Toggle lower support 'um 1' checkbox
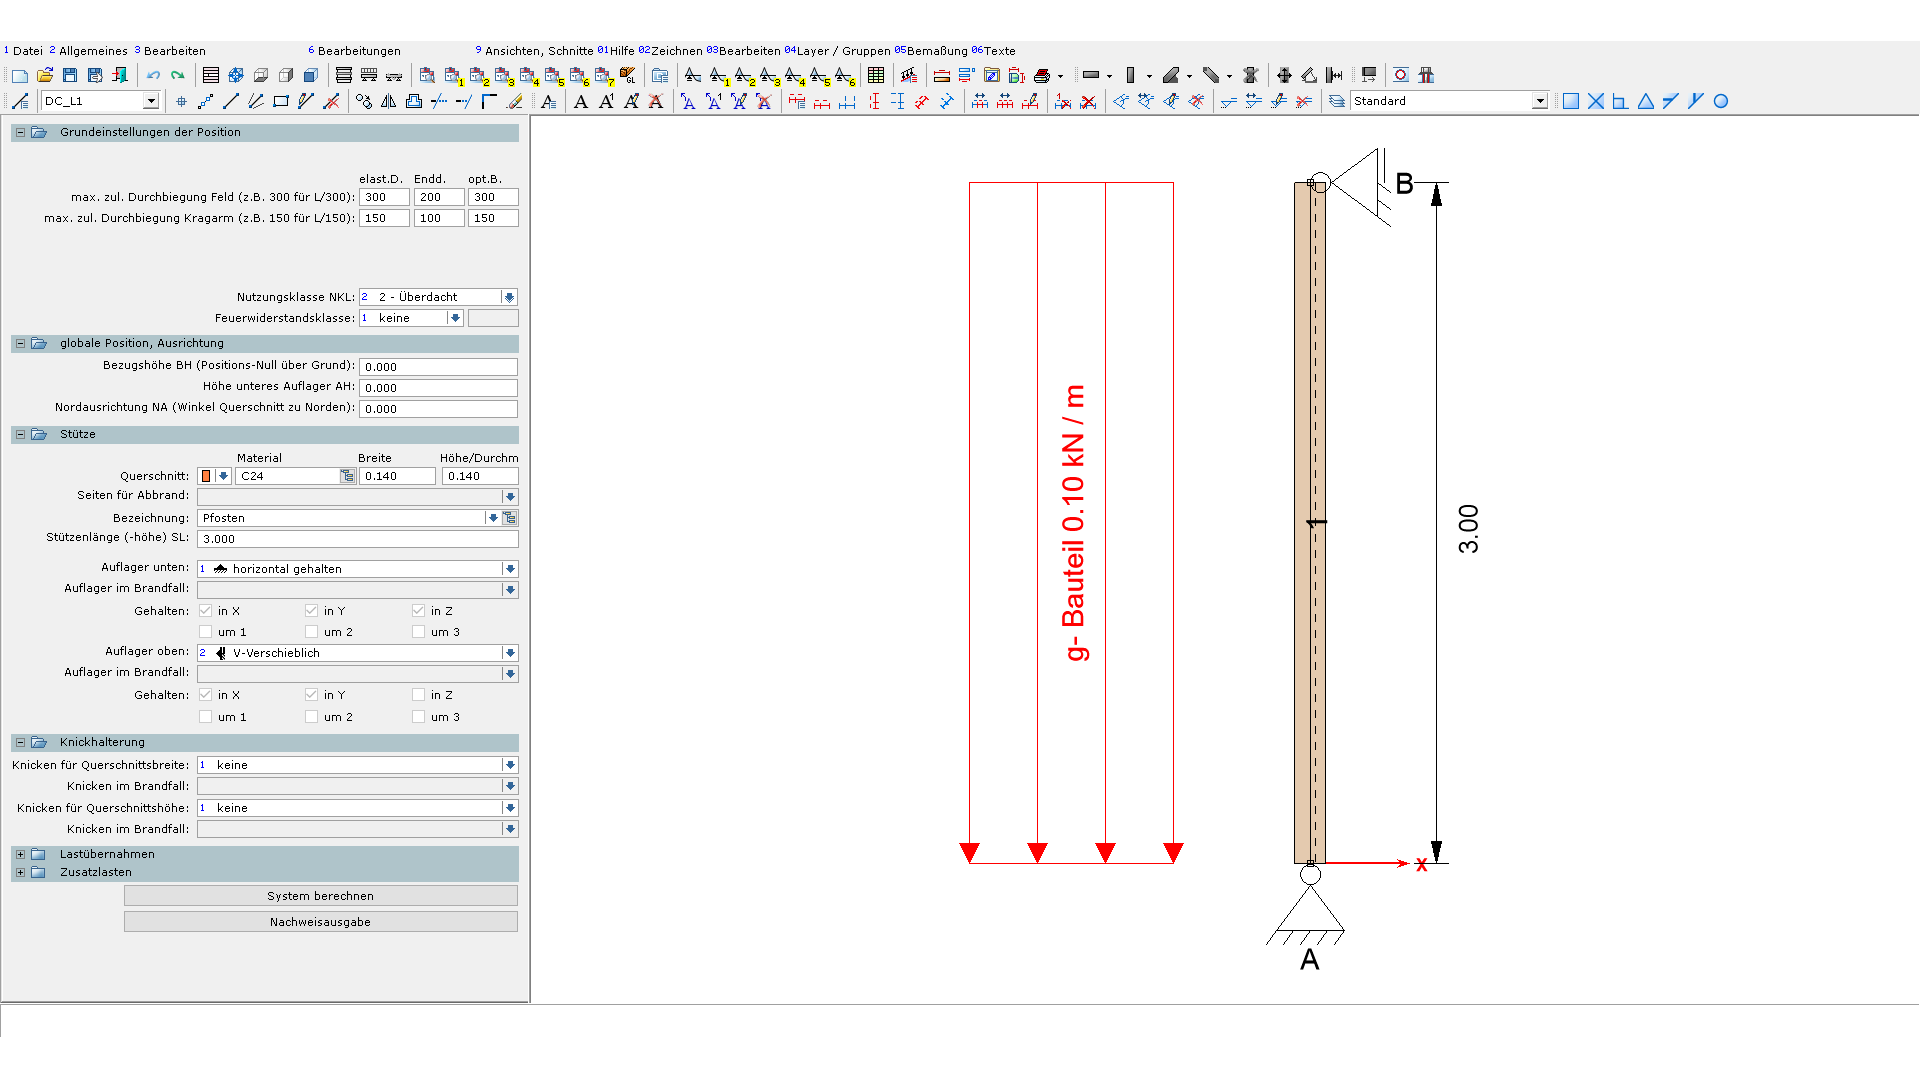The width and height of the screenshot is (1920, 1080). click(x=205, y=632)
